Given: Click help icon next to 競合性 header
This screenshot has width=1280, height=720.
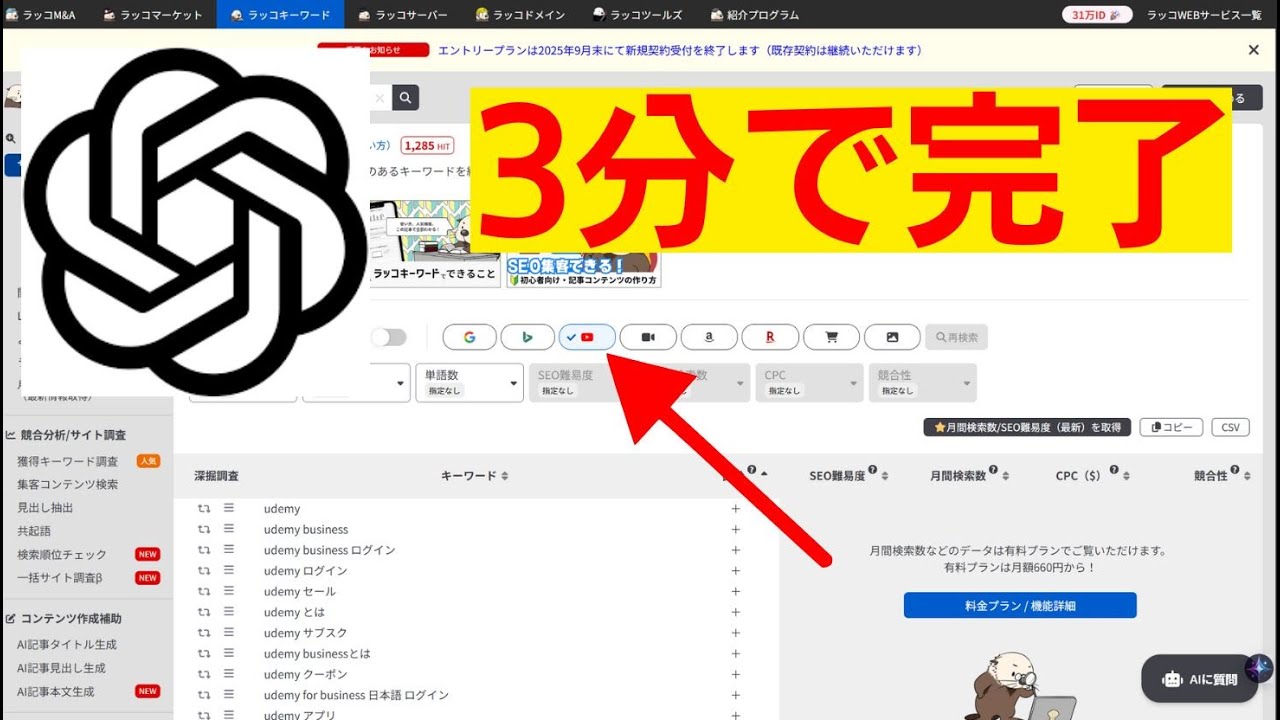Looking at the screenshot, I should 1235,470.
